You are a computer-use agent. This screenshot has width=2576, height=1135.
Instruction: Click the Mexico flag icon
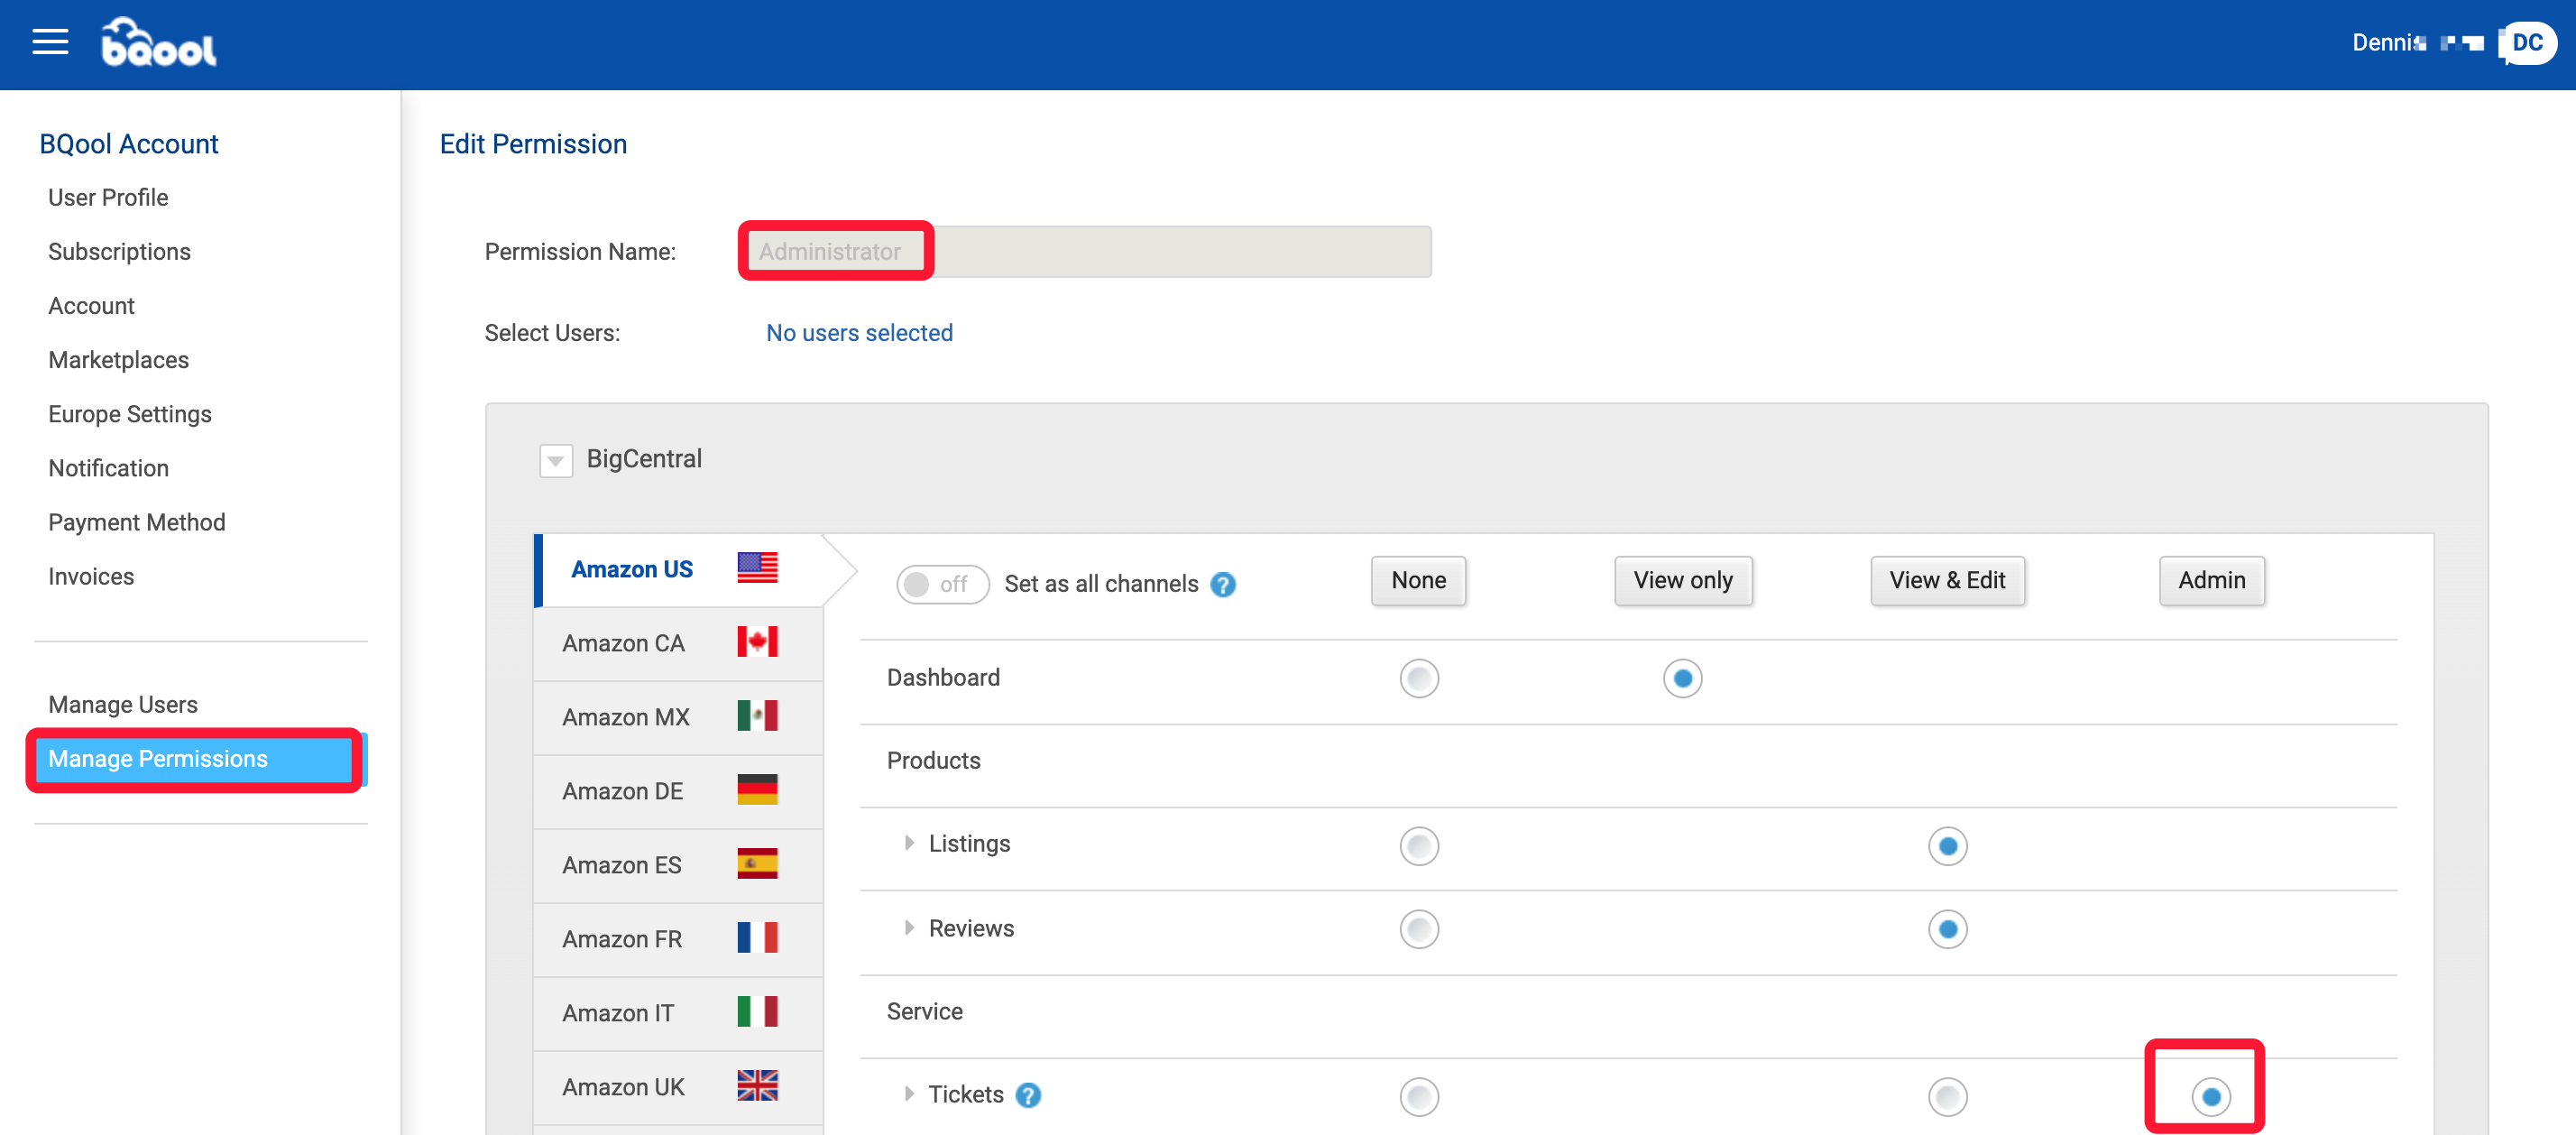(x=757, y=716)
